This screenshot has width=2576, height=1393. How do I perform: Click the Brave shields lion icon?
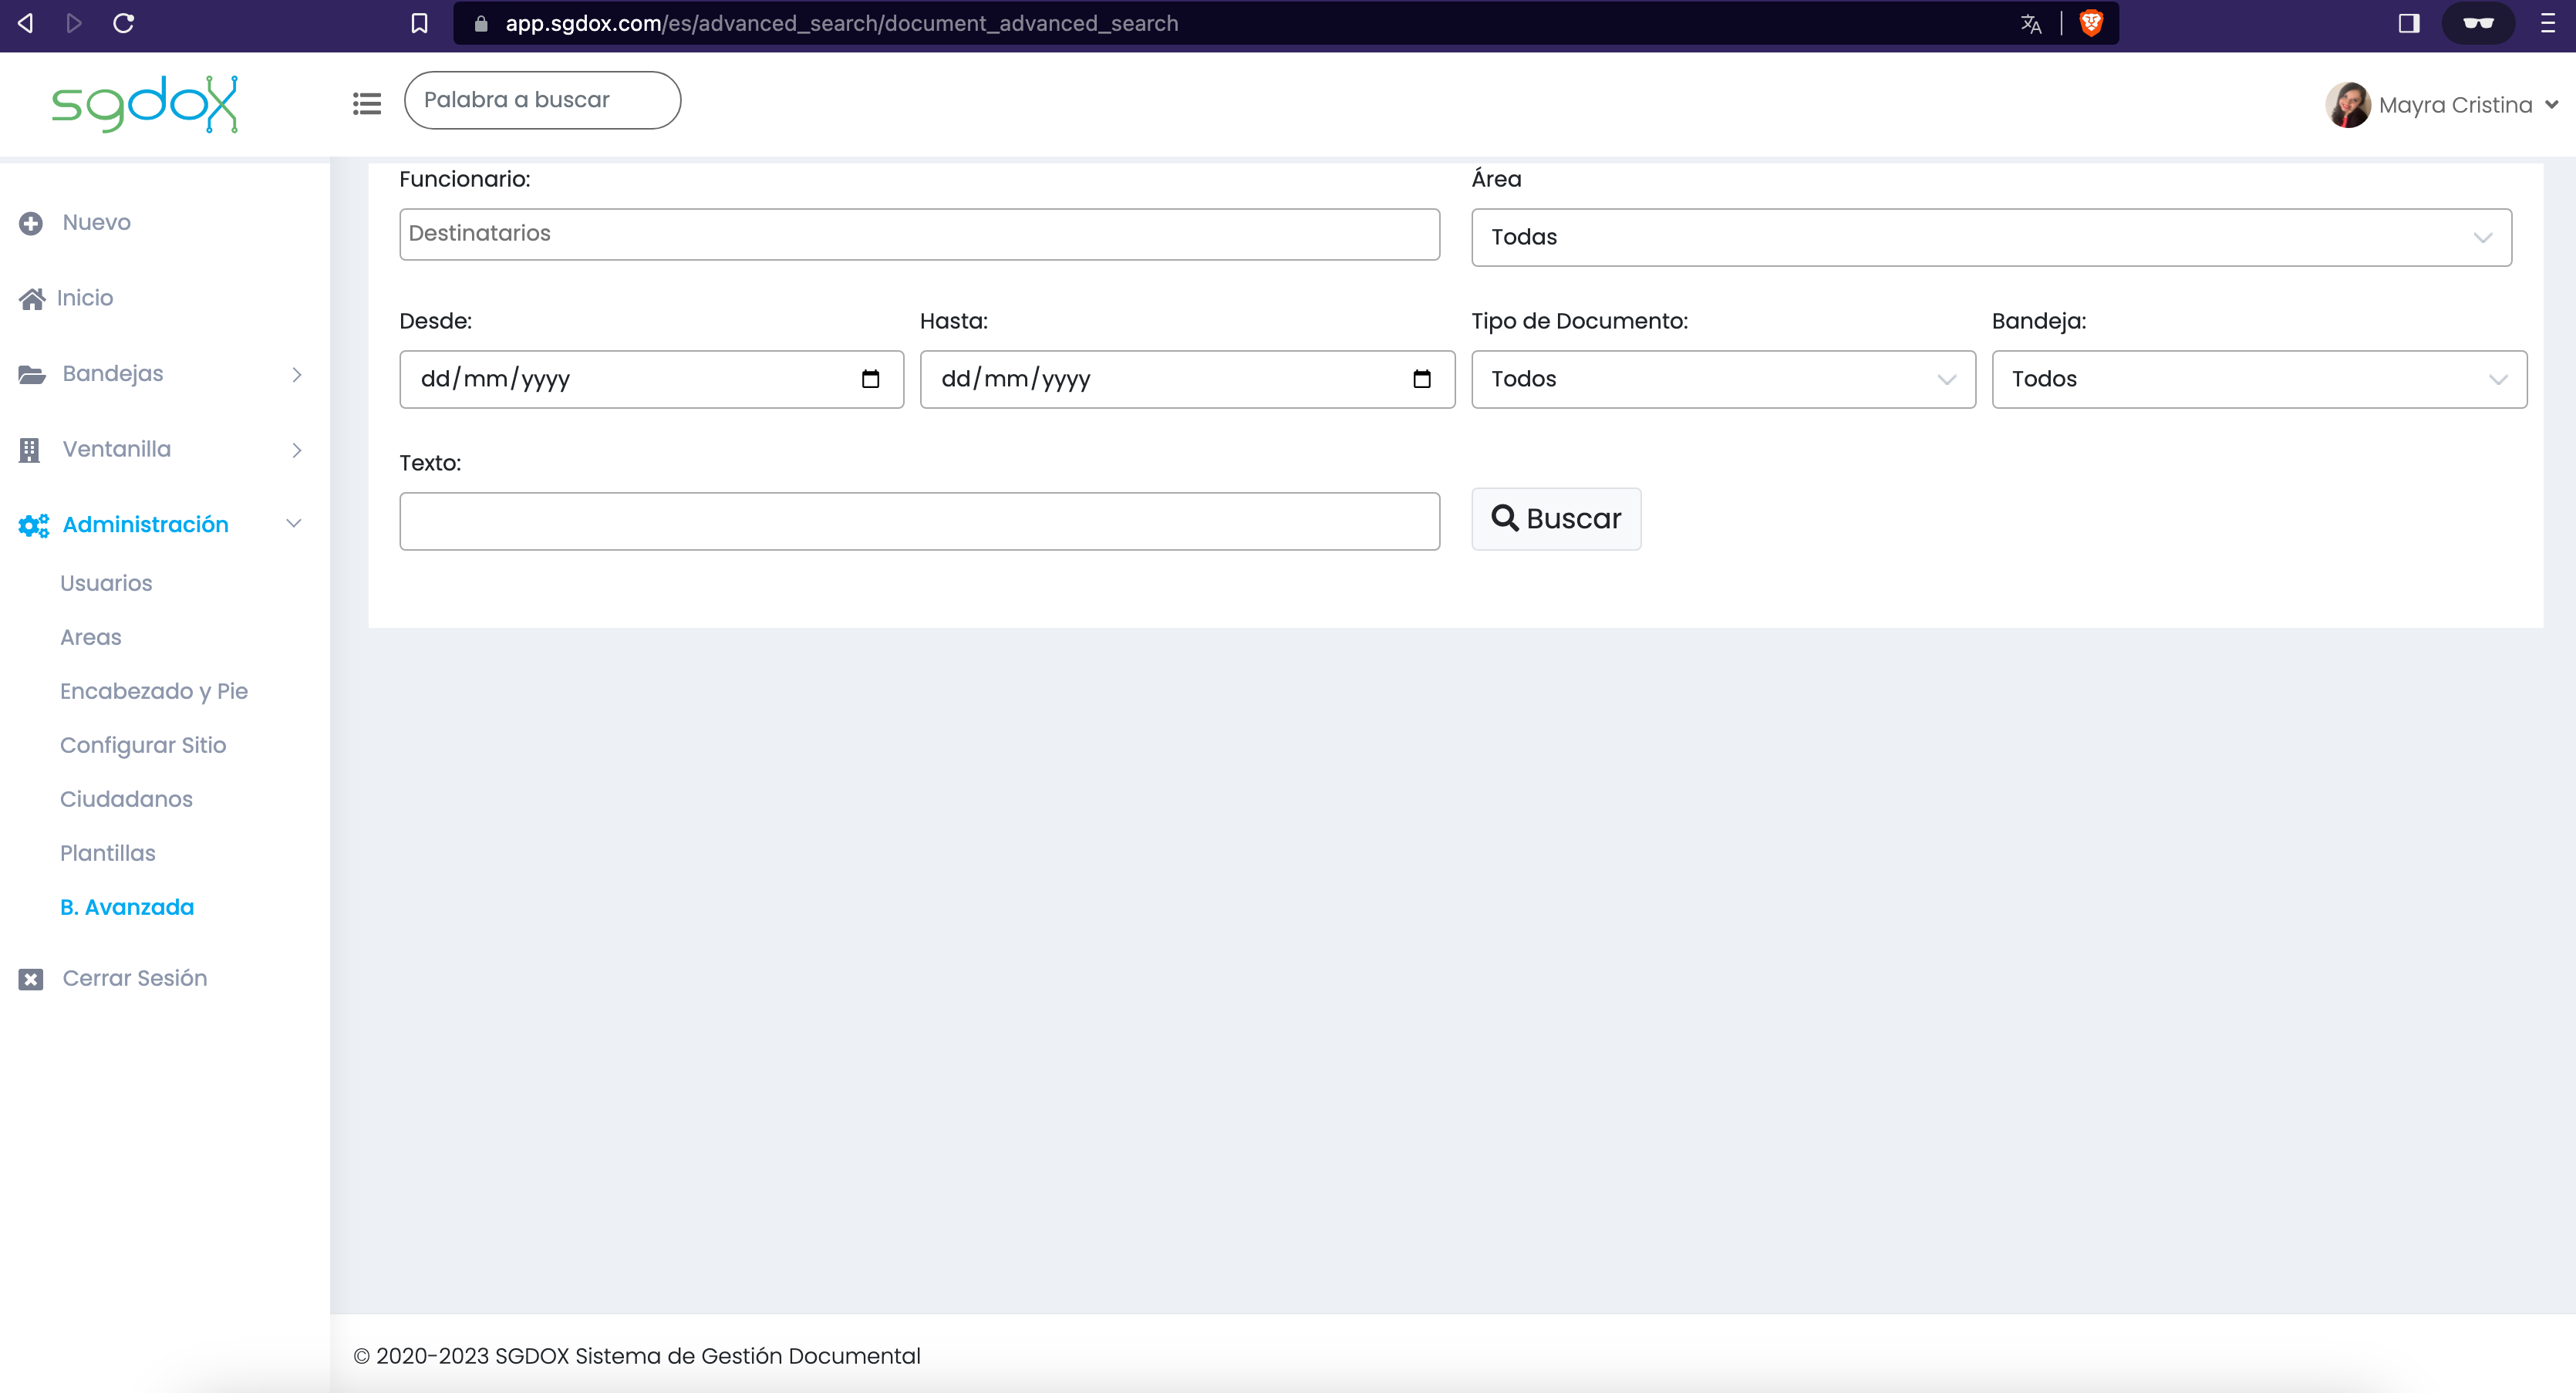coord(2090,23)
